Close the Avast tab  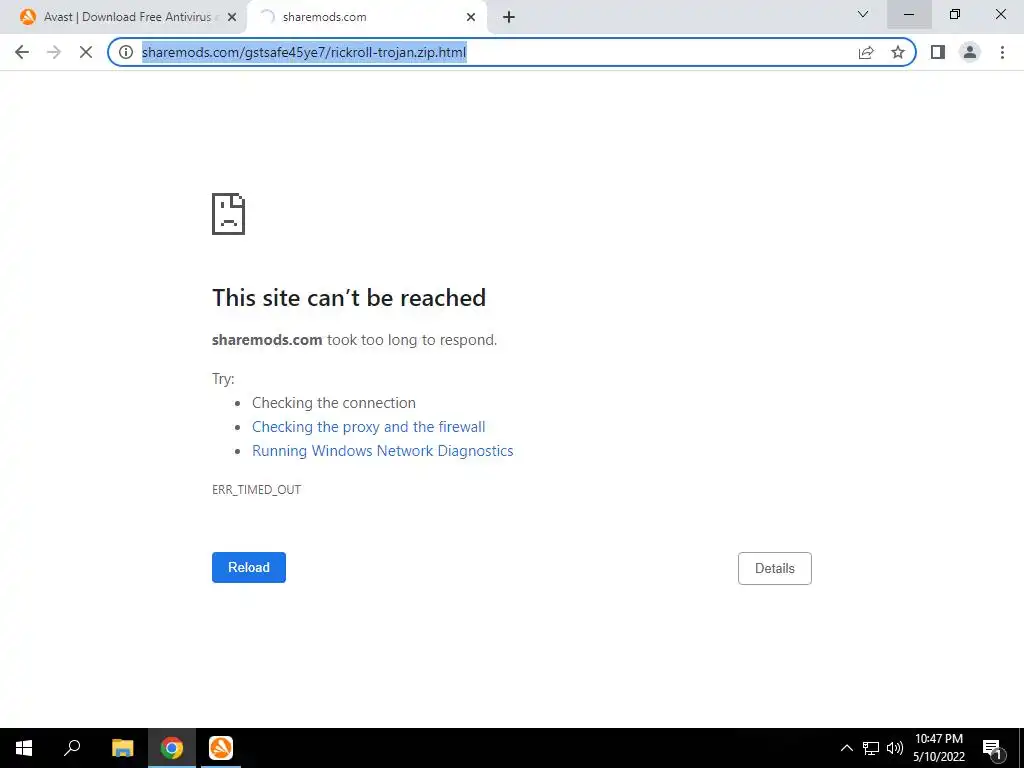click(232, 17)
